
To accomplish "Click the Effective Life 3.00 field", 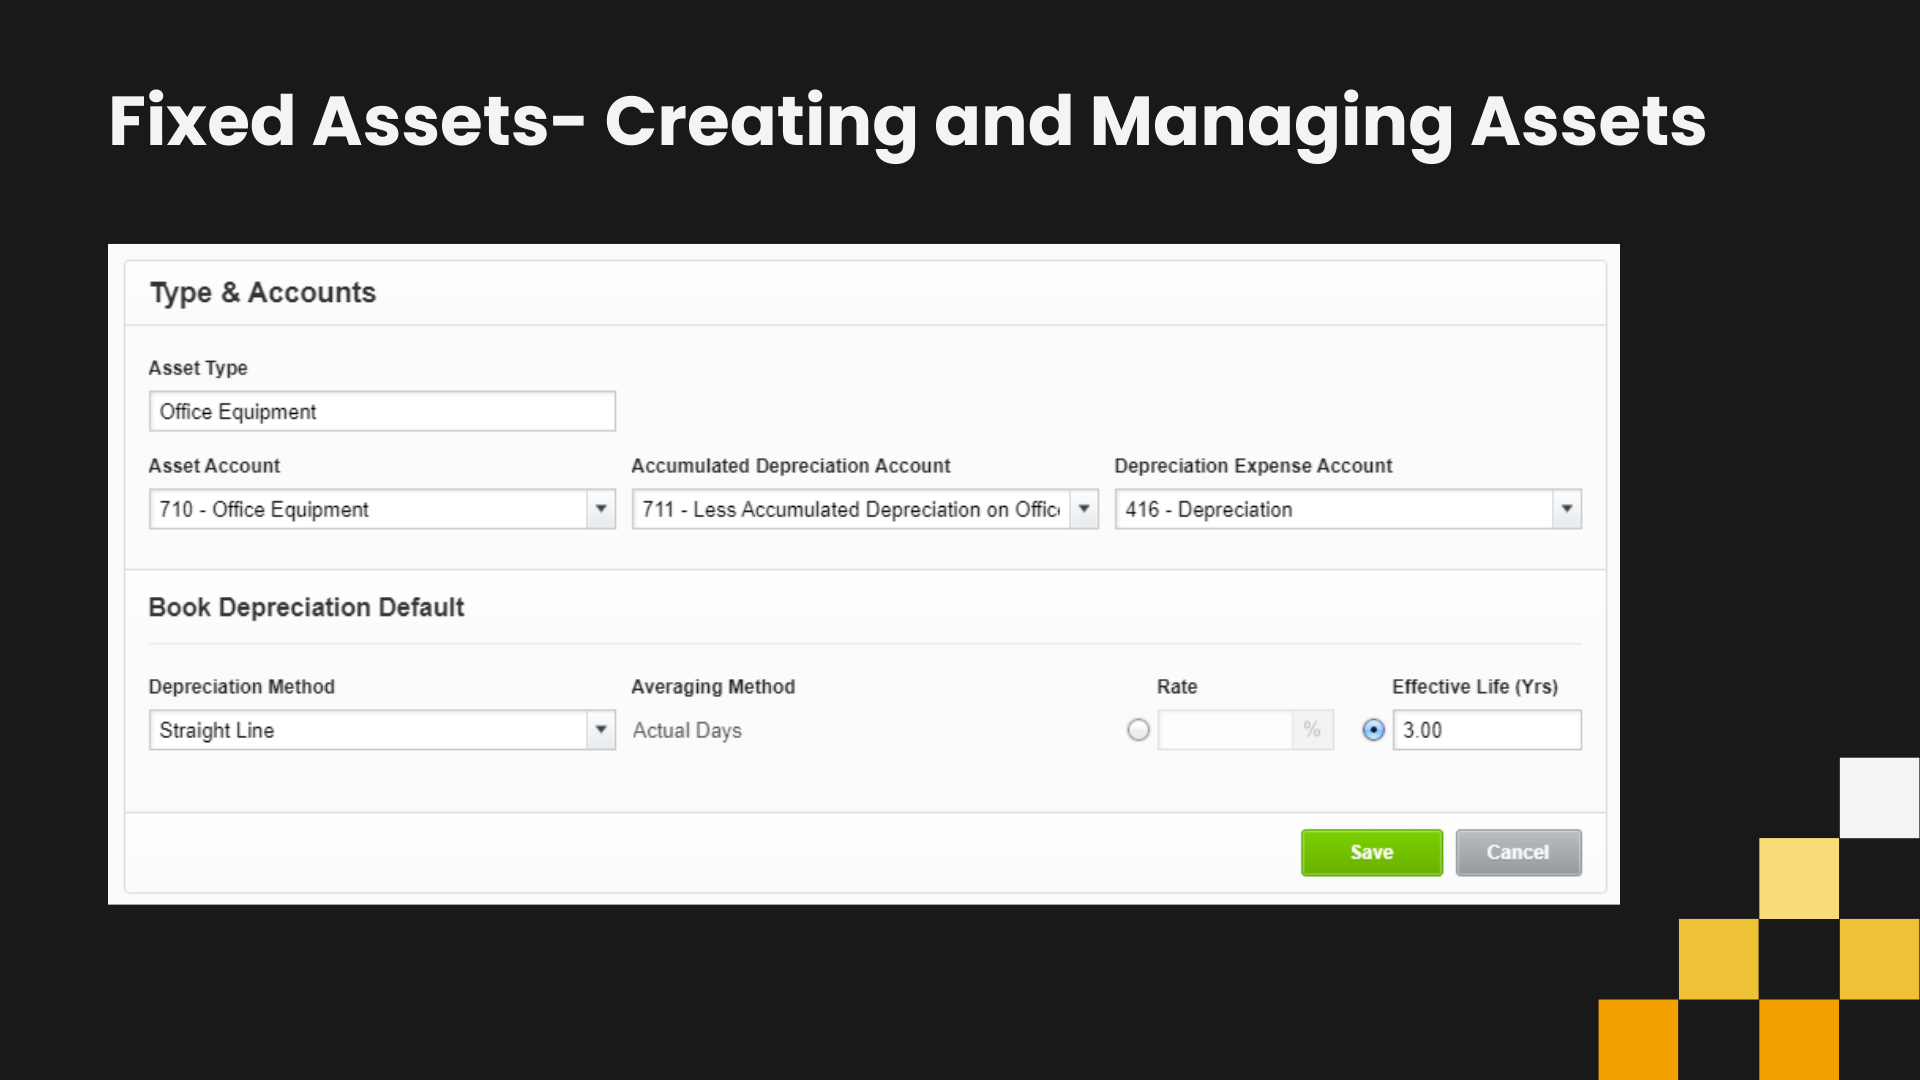I will [x=1486, y=730].
